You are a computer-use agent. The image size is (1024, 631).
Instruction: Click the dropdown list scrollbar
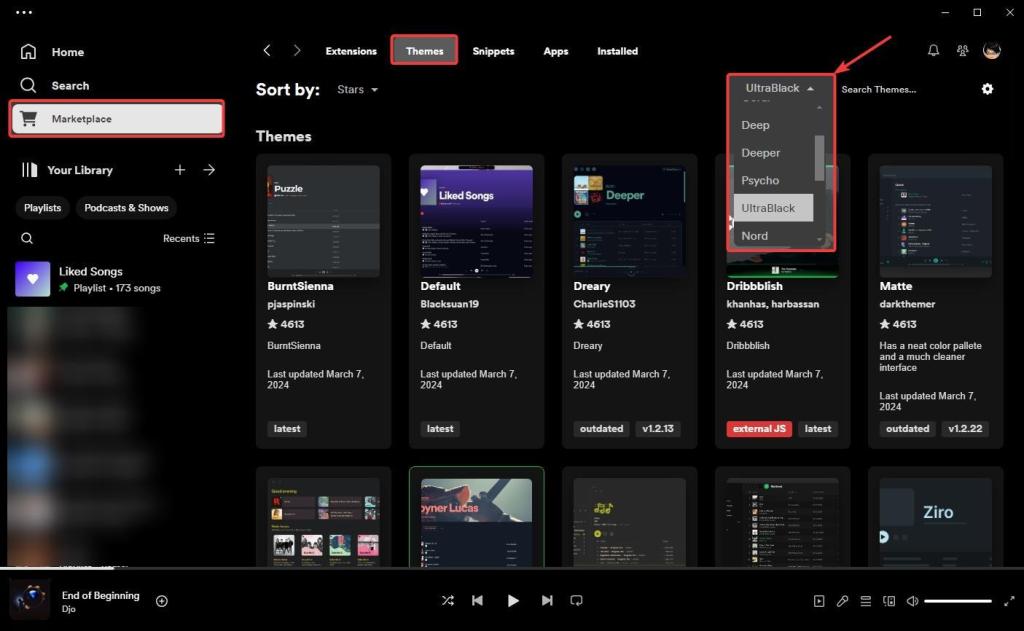(819, 158)
